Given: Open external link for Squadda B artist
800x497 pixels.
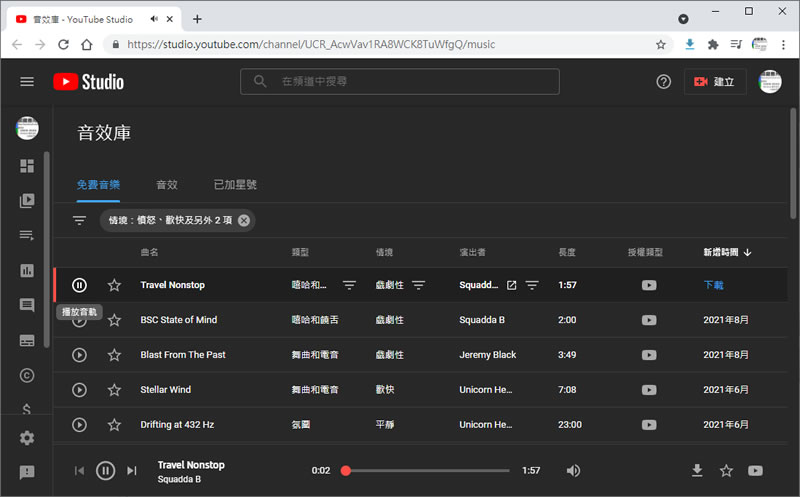Looking at the screenshot, I should tap(512, 285).
